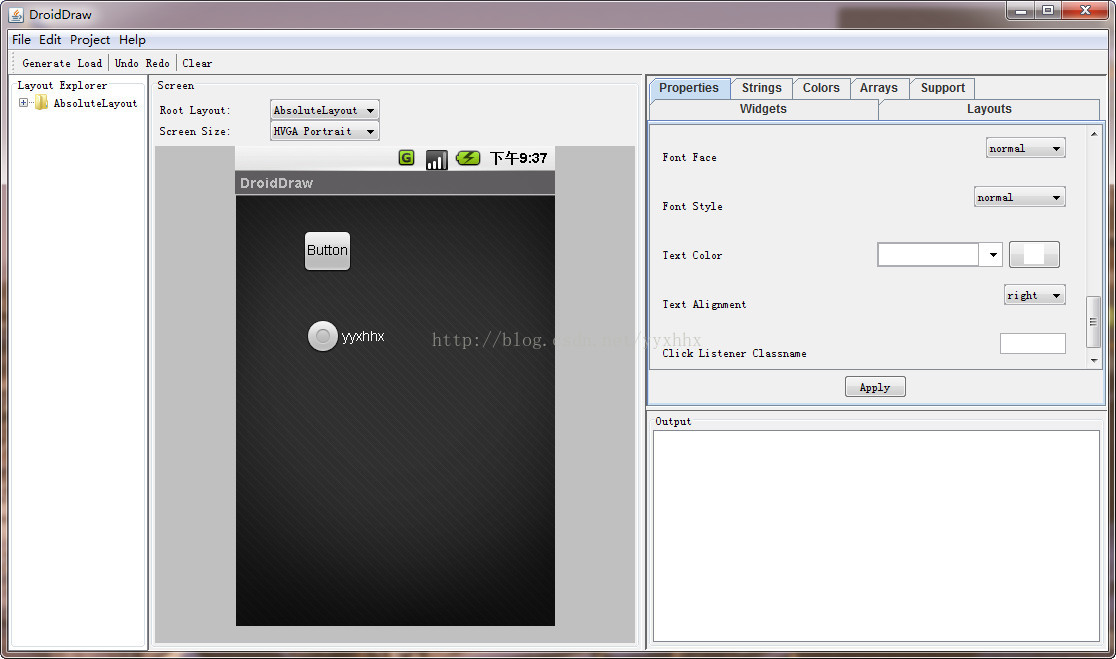This screenshot has height=659, width=1116.
Task: Click the DroidDraw title bar on phone preview
Action: 395,183
